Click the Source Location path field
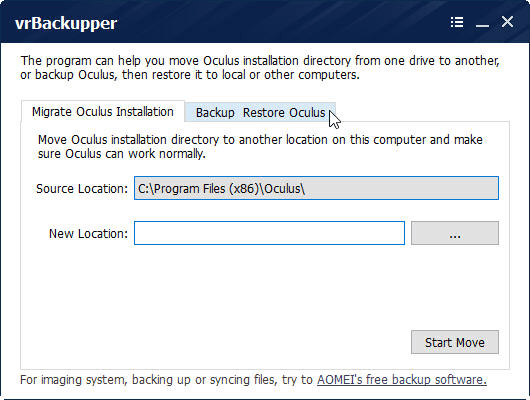Viewport: 530px width, 400px height. 316,188
